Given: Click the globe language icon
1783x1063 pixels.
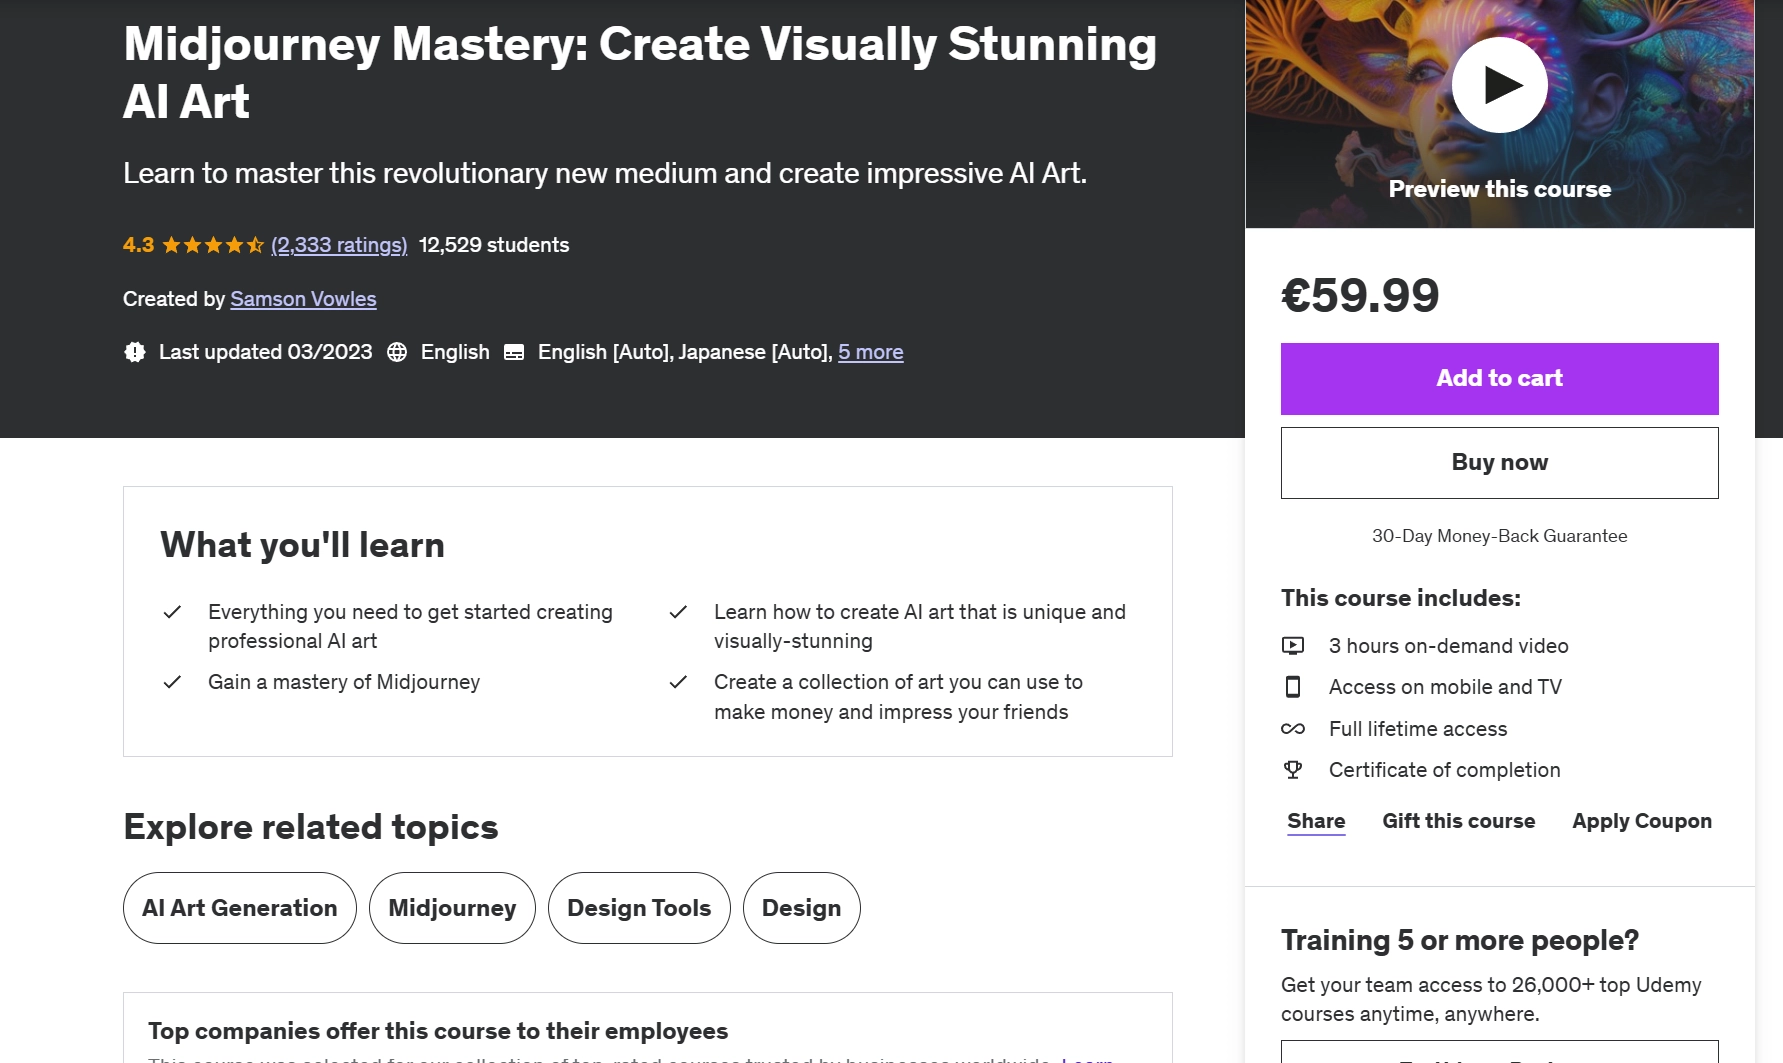Looking at the screenshot, I should [x=397, y=352].
